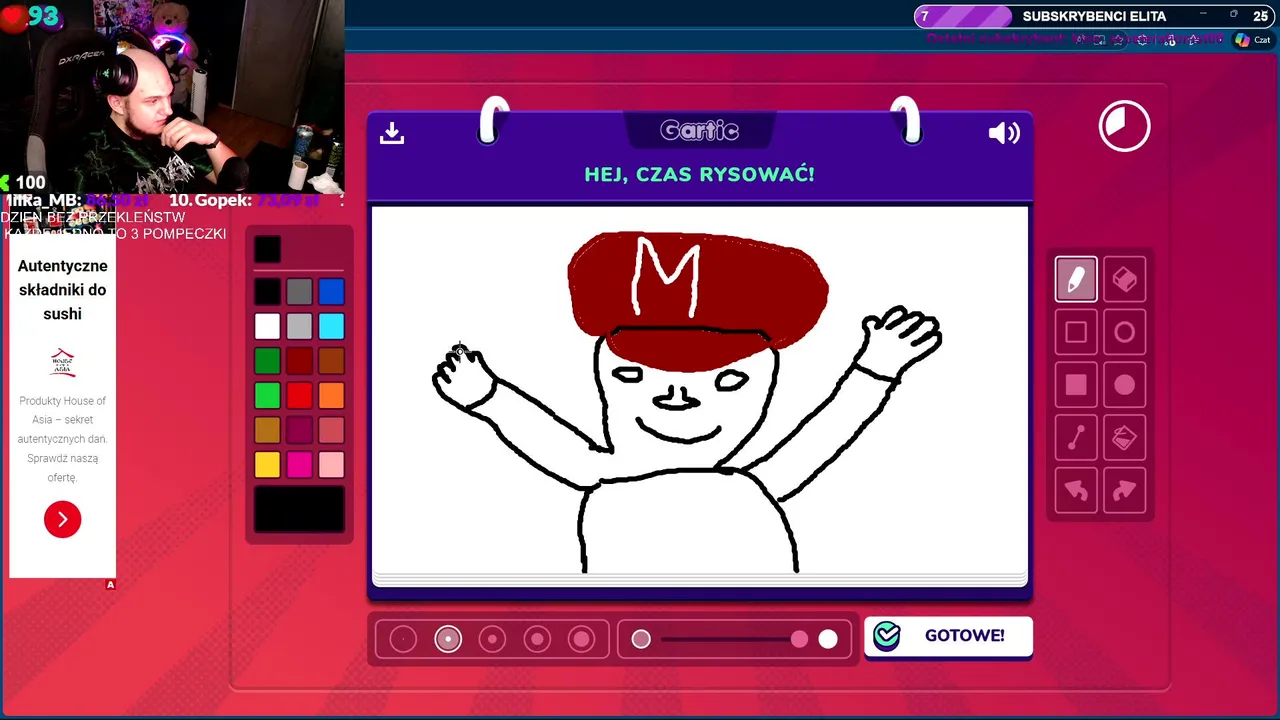Select the bright green color swatch
This screenshot has height=720, width=1280.
(x=267, y=395)
